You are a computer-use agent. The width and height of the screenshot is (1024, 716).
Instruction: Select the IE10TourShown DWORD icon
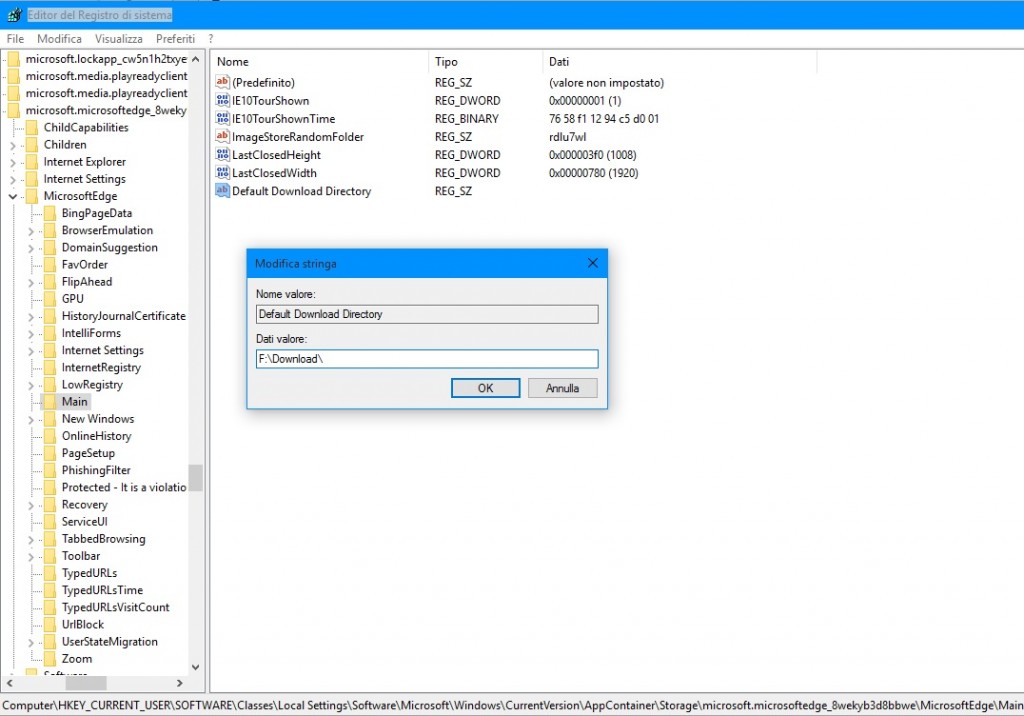point(223,101)
